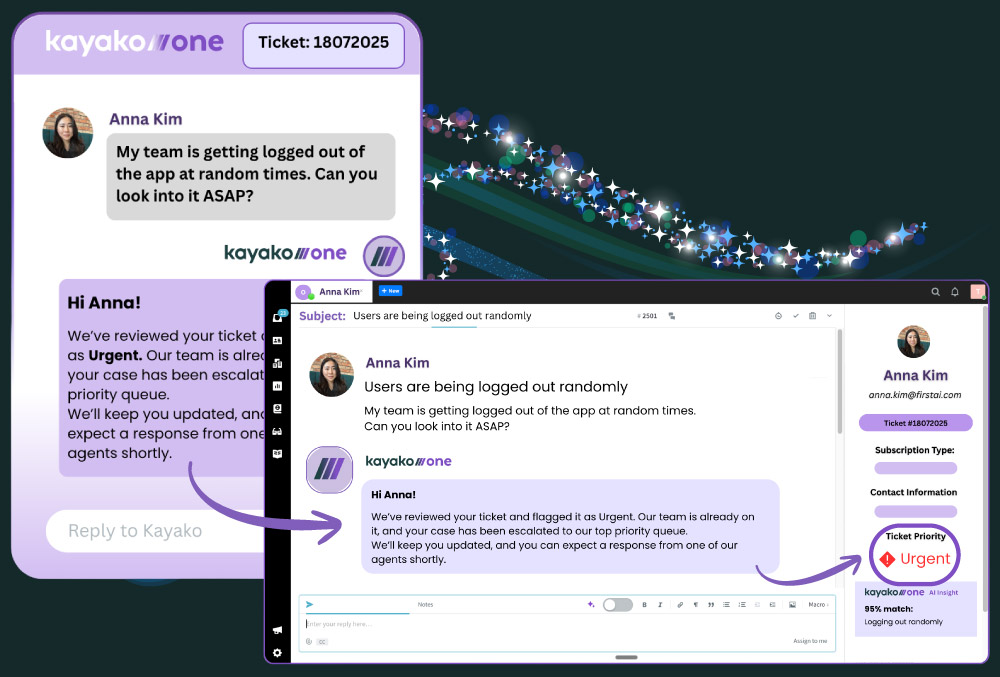Open the binoculars icon in the left sidebar
The image size is (1000, 677).
[x=277, y=432]
